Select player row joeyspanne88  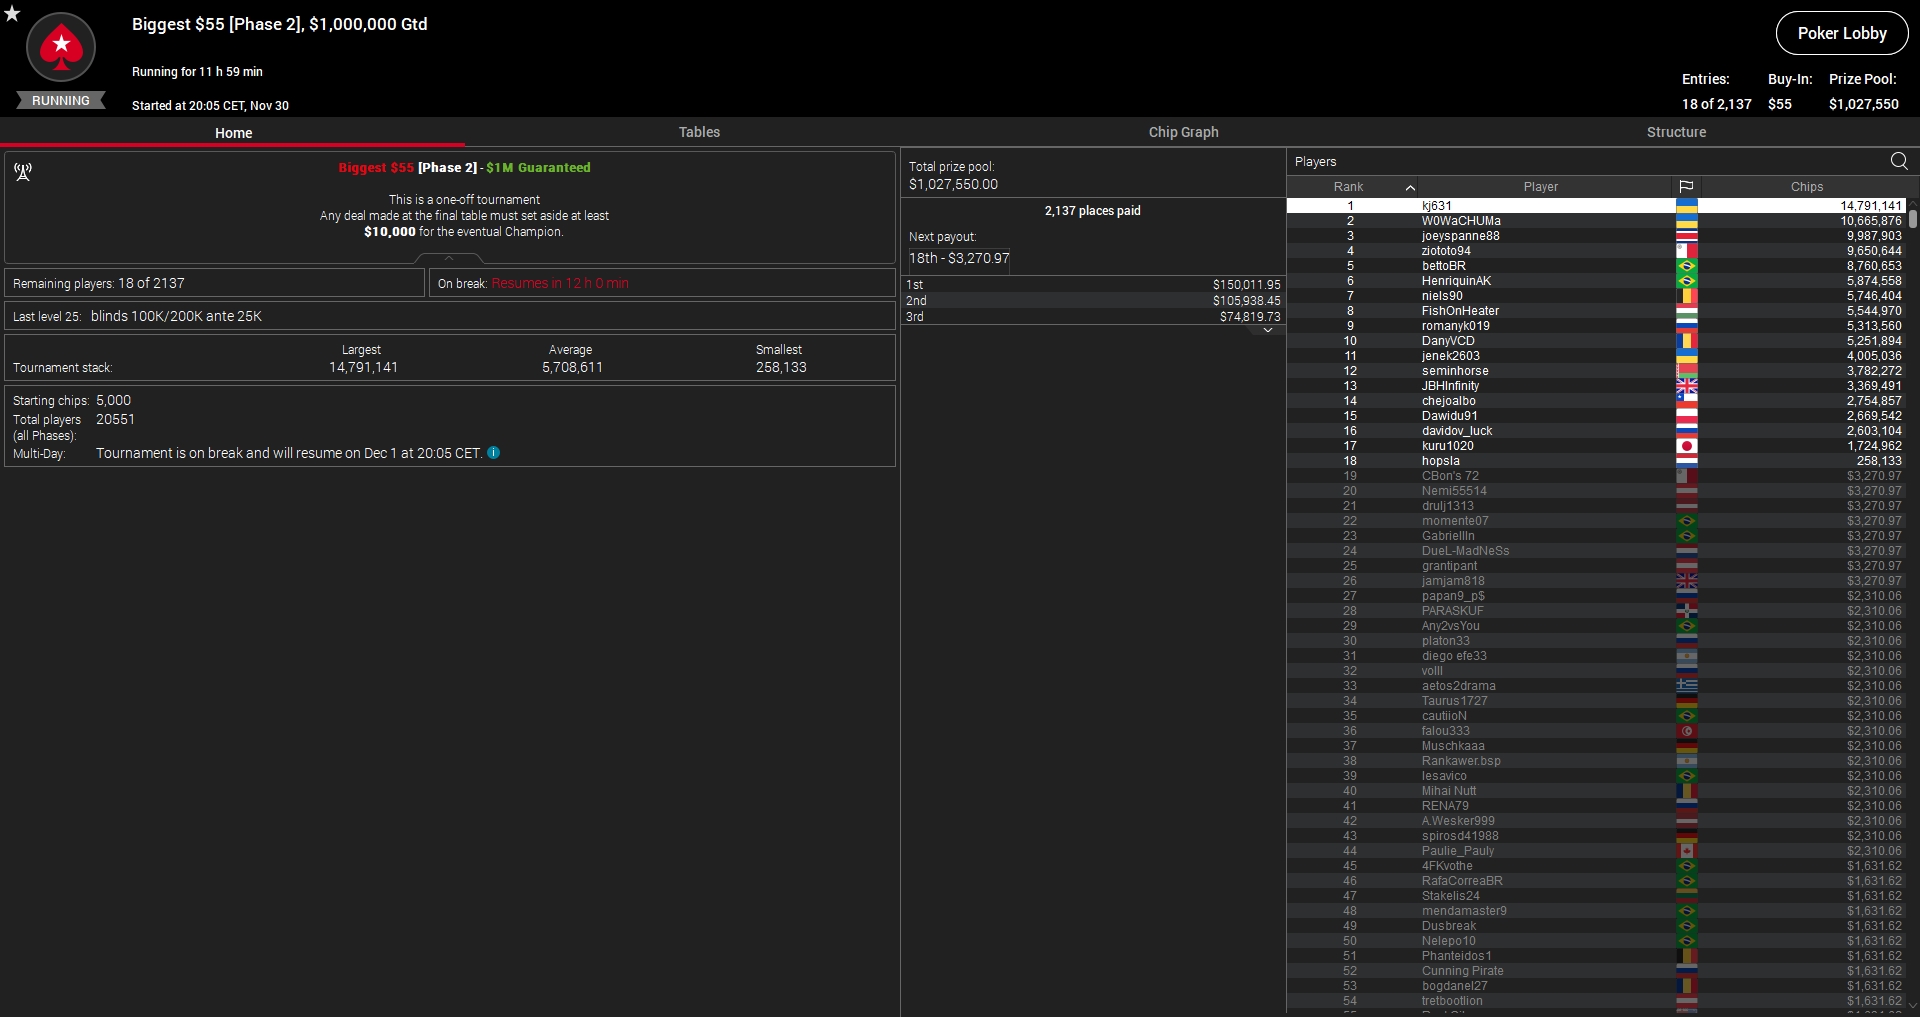(x=1596, y=236)
